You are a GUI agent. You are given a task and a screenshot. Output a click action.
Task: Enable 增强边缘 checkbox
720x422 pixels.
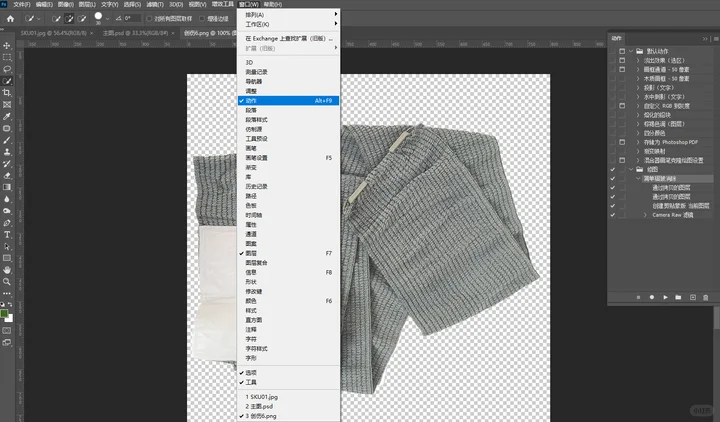click(x=202, y=19)
